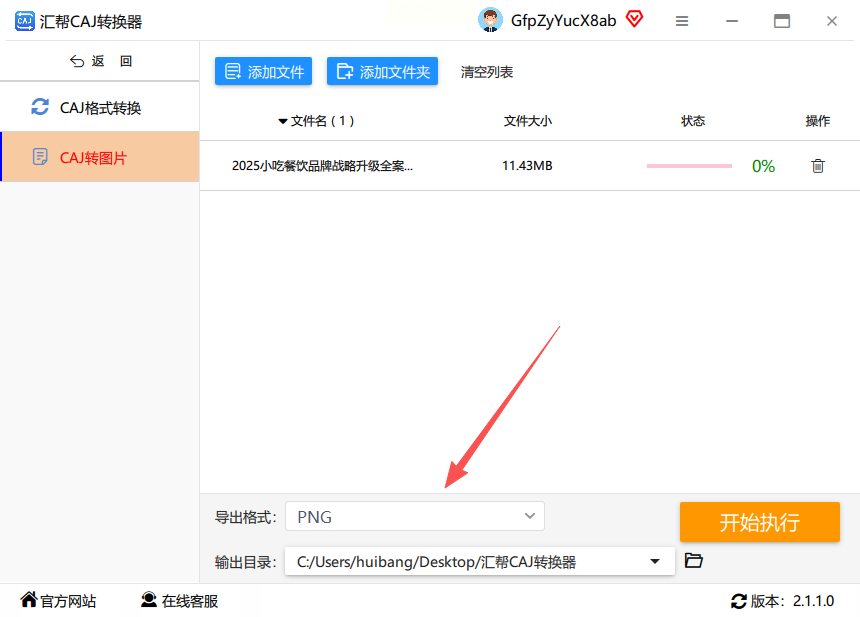Click the online support headset icon
860x617 pixels.
[x=149, y=600]
